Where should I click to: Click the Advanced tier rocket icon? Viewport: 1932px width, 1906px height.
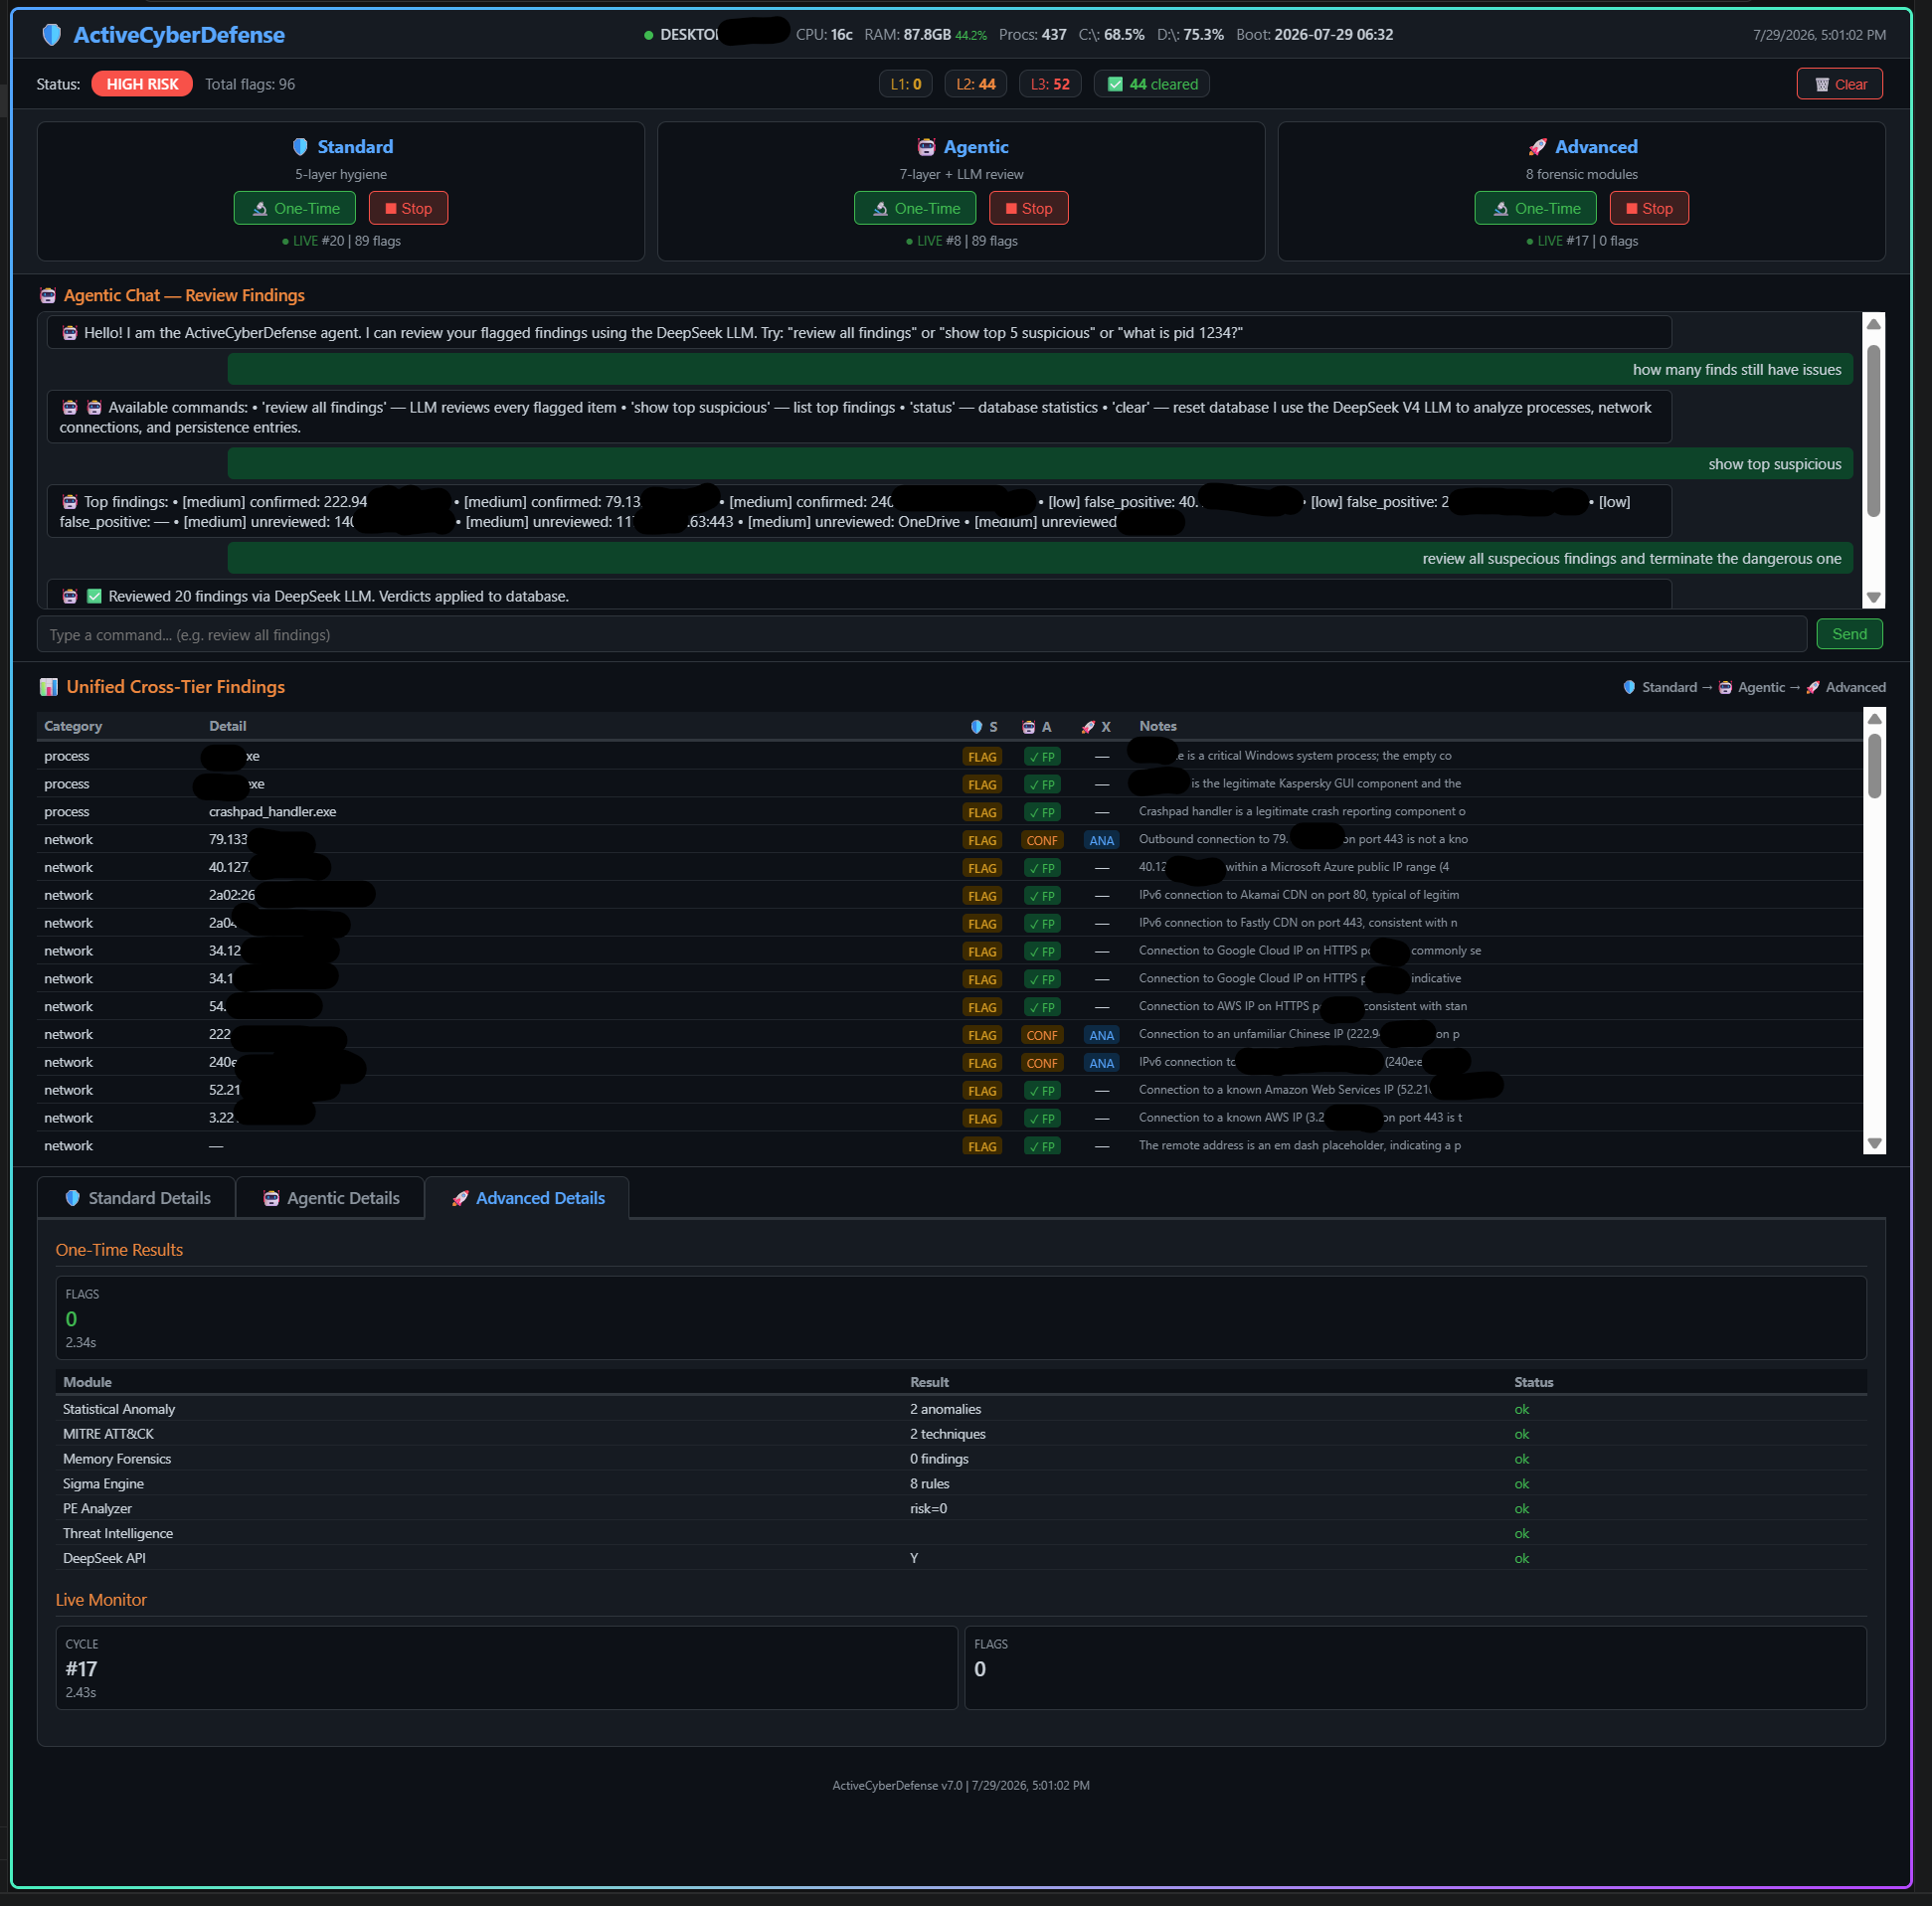coord(1538,147)
